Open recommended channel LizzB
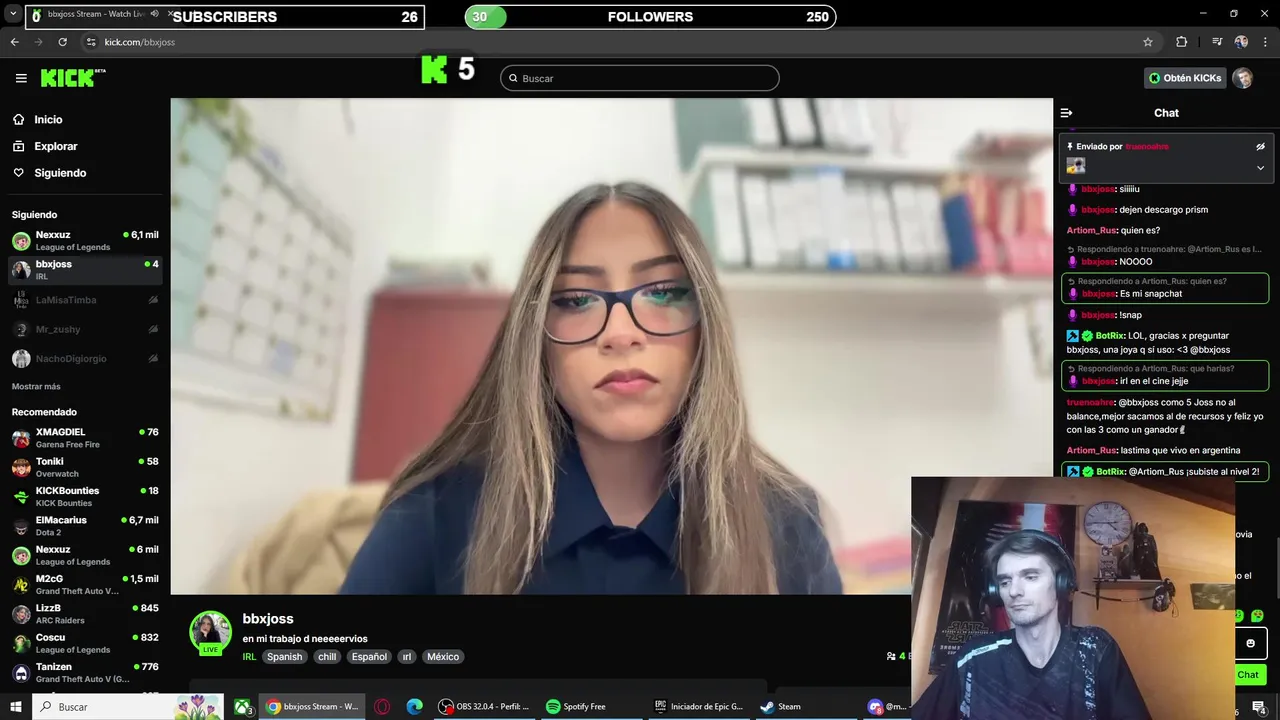 click(85, 614)
